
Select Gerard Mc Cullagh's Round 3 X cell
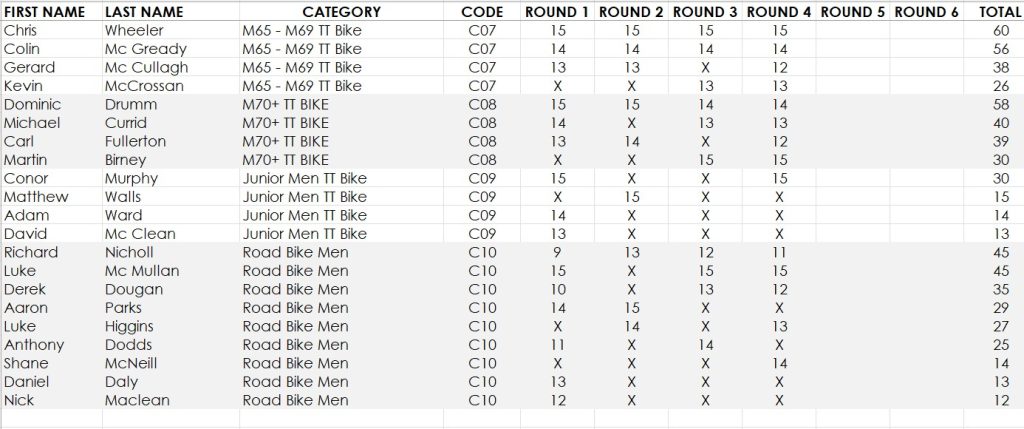(x=705, y=67)
